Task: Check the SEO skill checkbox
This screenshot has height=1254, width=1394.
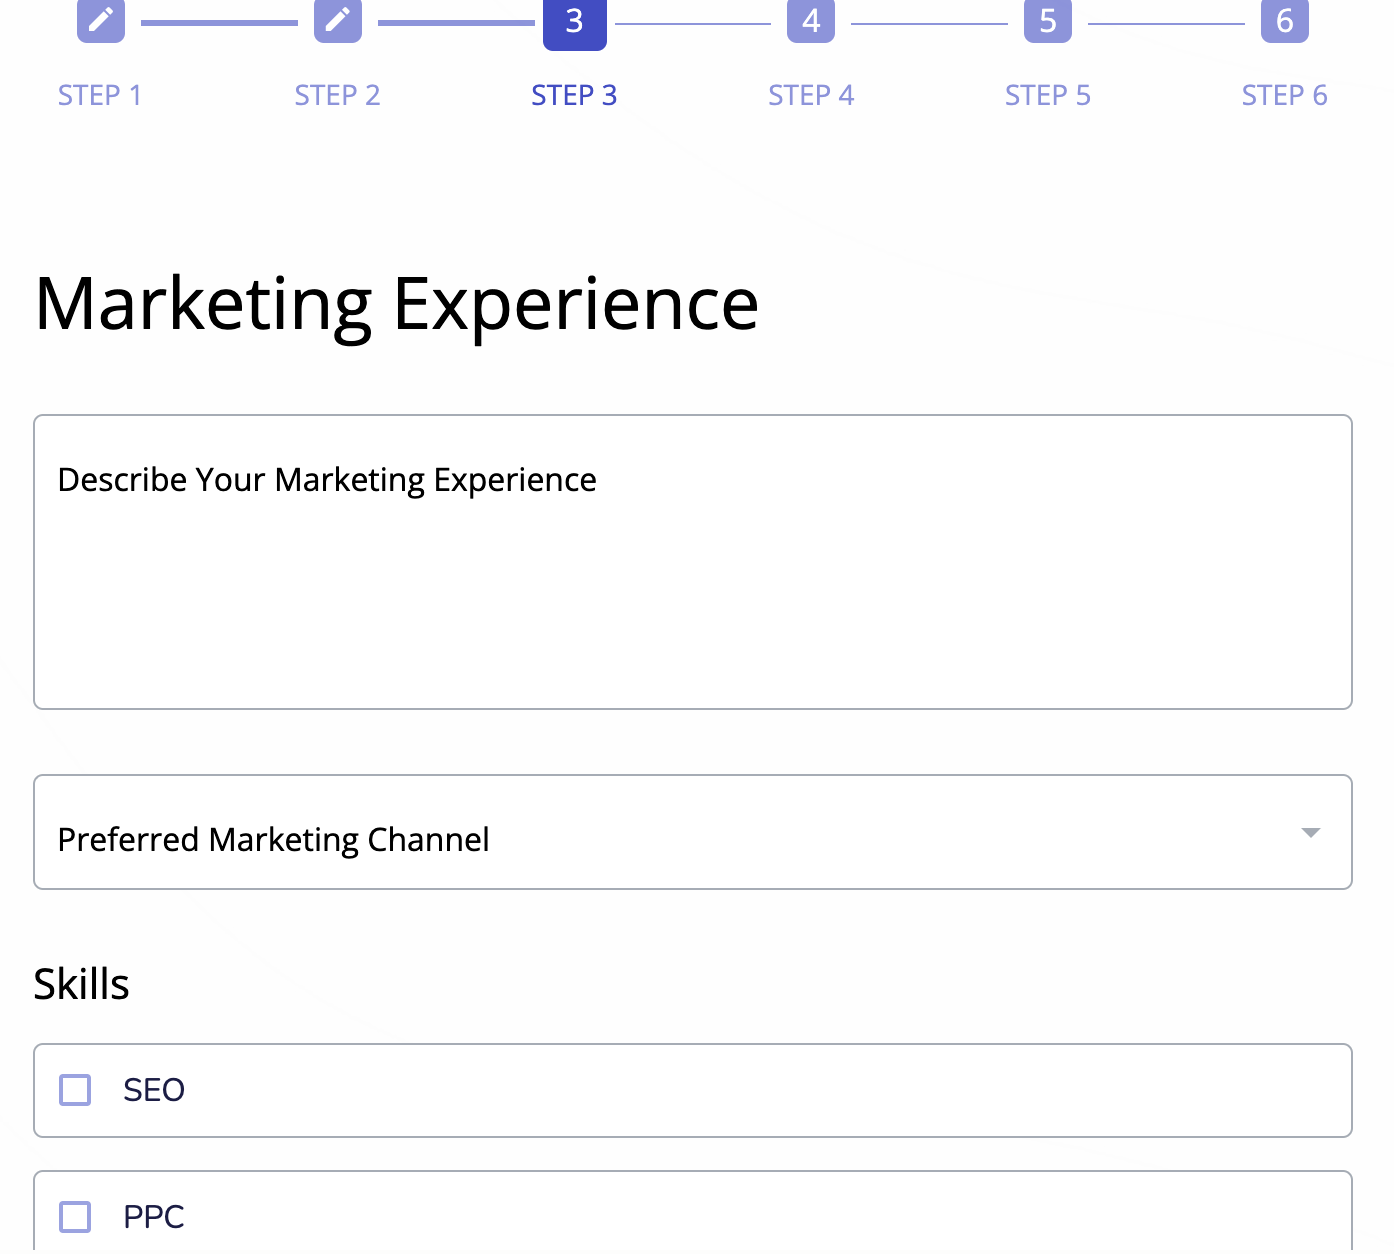Action: pos(75,1090)
